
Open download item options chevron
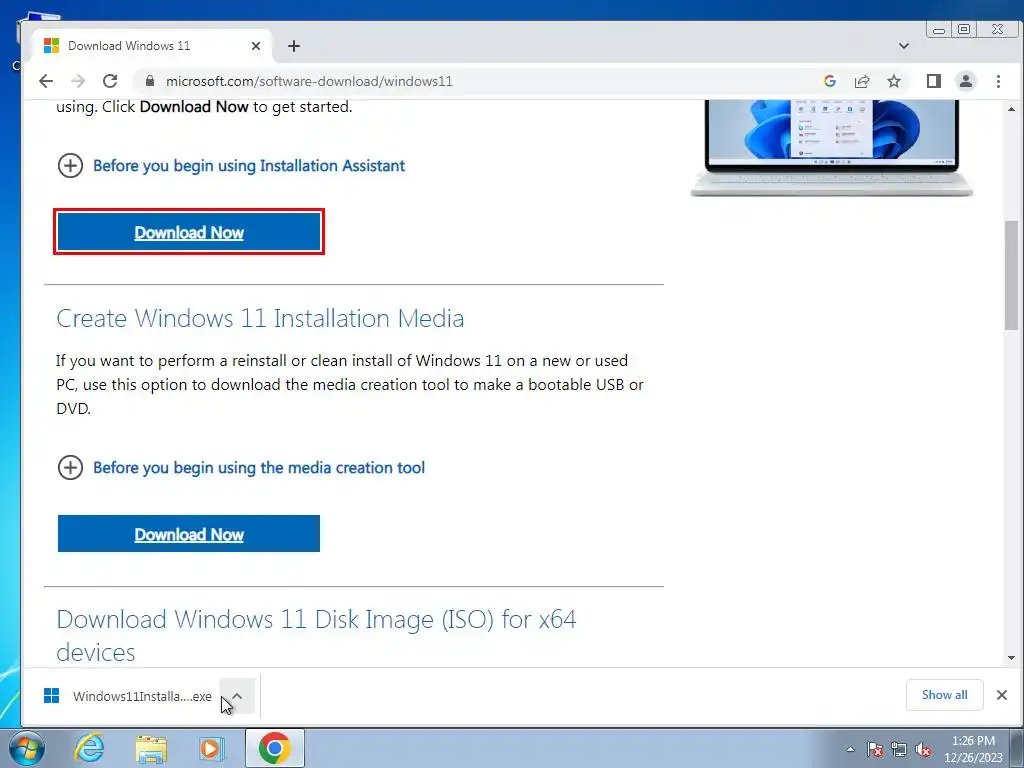(237, 696)
